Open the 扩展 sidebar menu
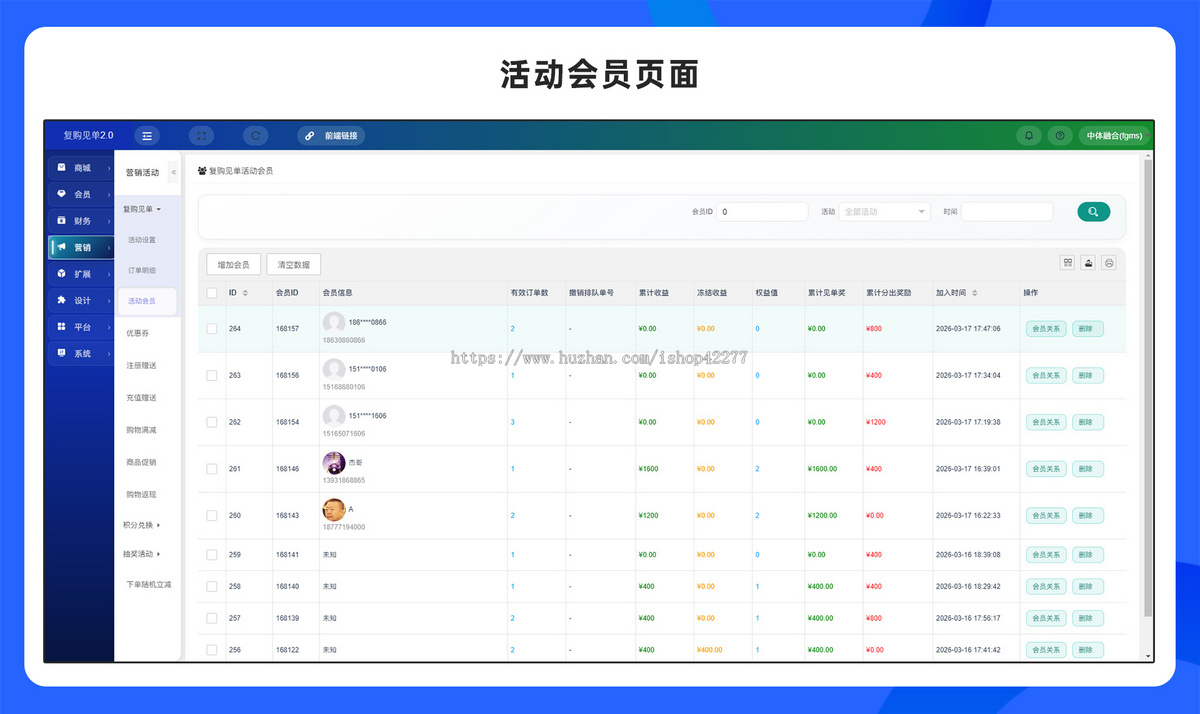 tap(81, 274)
